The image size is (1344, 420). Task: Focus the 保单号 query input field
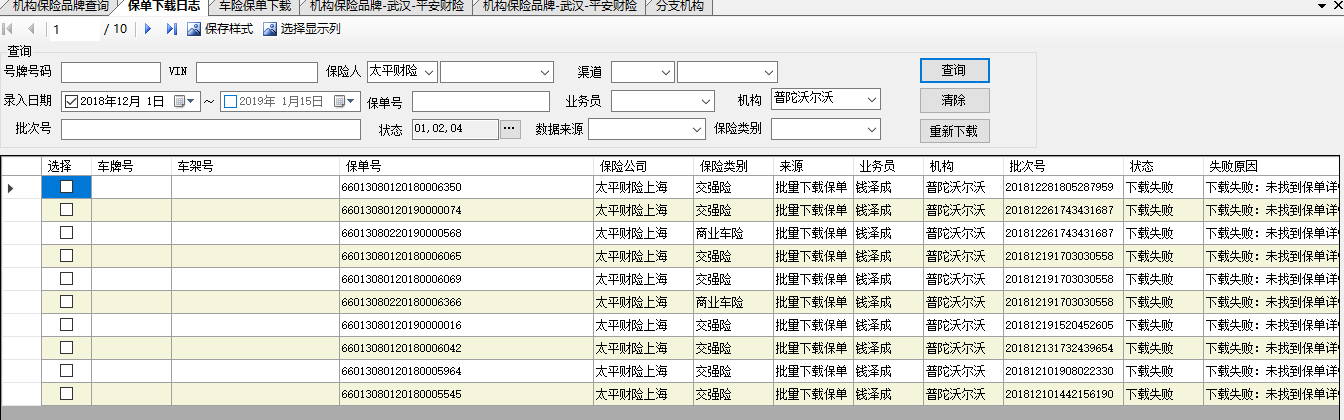[x=481, y=101]
